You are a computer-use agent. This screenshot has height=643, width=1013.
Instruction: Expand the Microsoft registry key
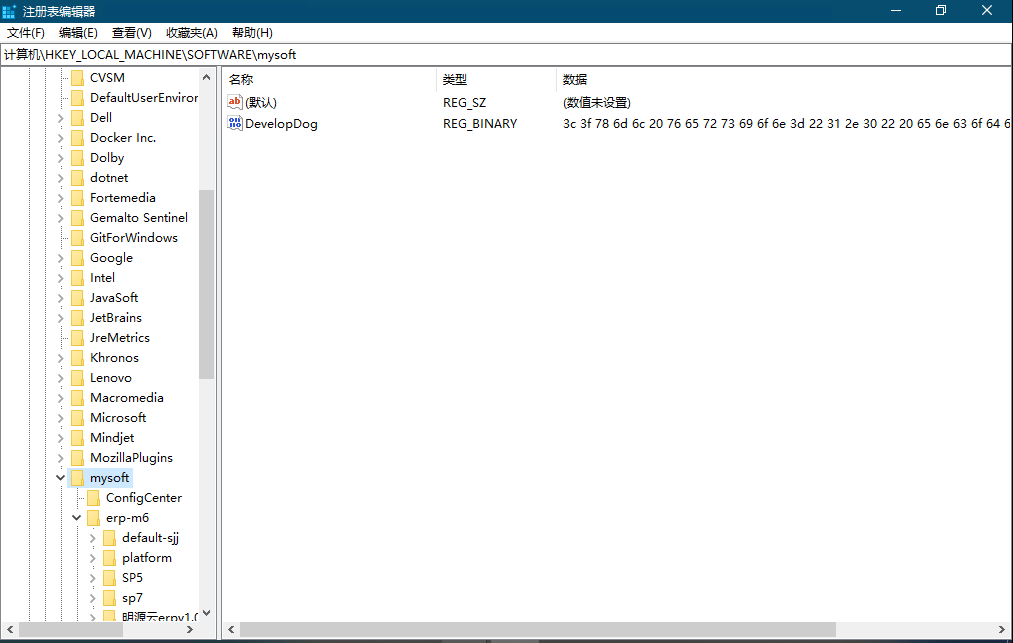coord(61,418)
